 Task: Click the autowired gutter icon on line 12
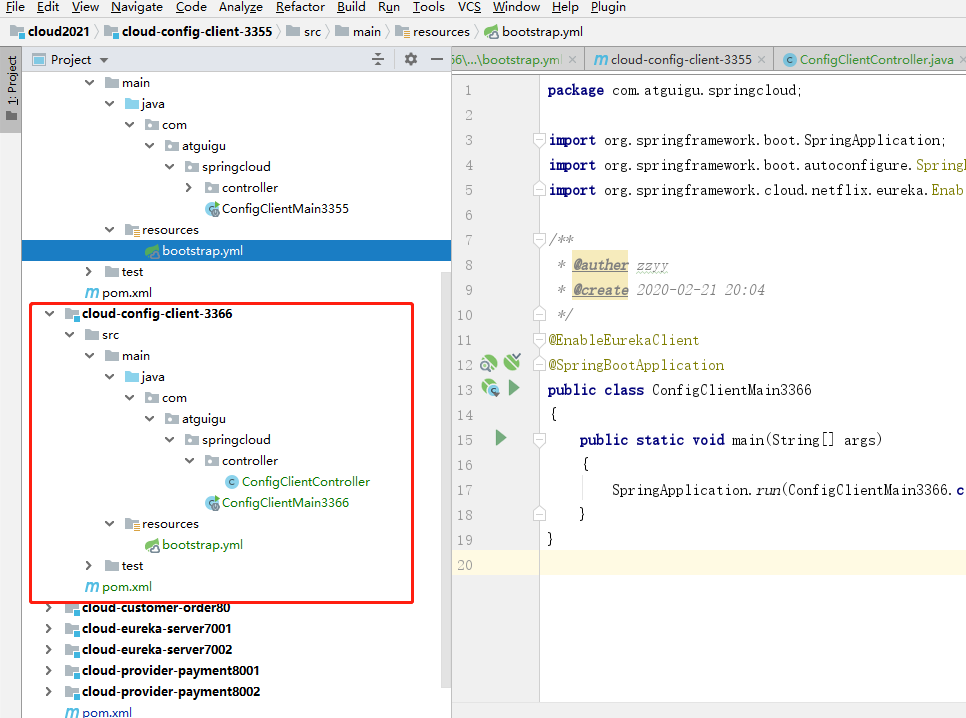tap(513, 362)
